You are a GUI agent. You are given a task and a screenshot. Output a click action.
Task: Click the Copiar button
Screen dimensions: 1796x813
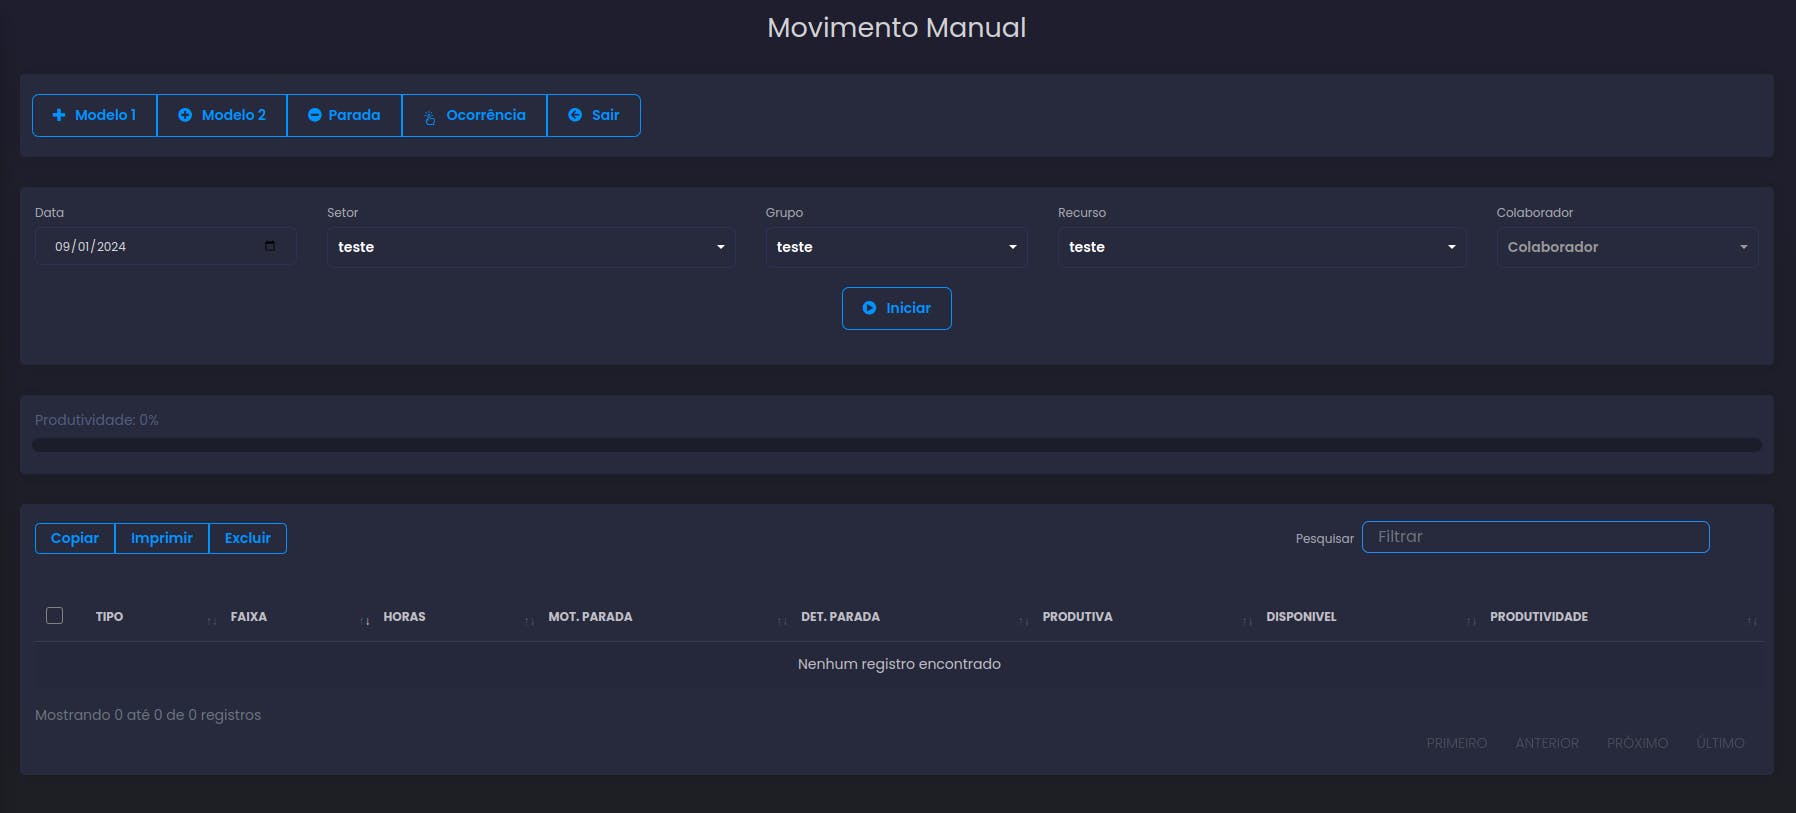click(x=75, y=538)
